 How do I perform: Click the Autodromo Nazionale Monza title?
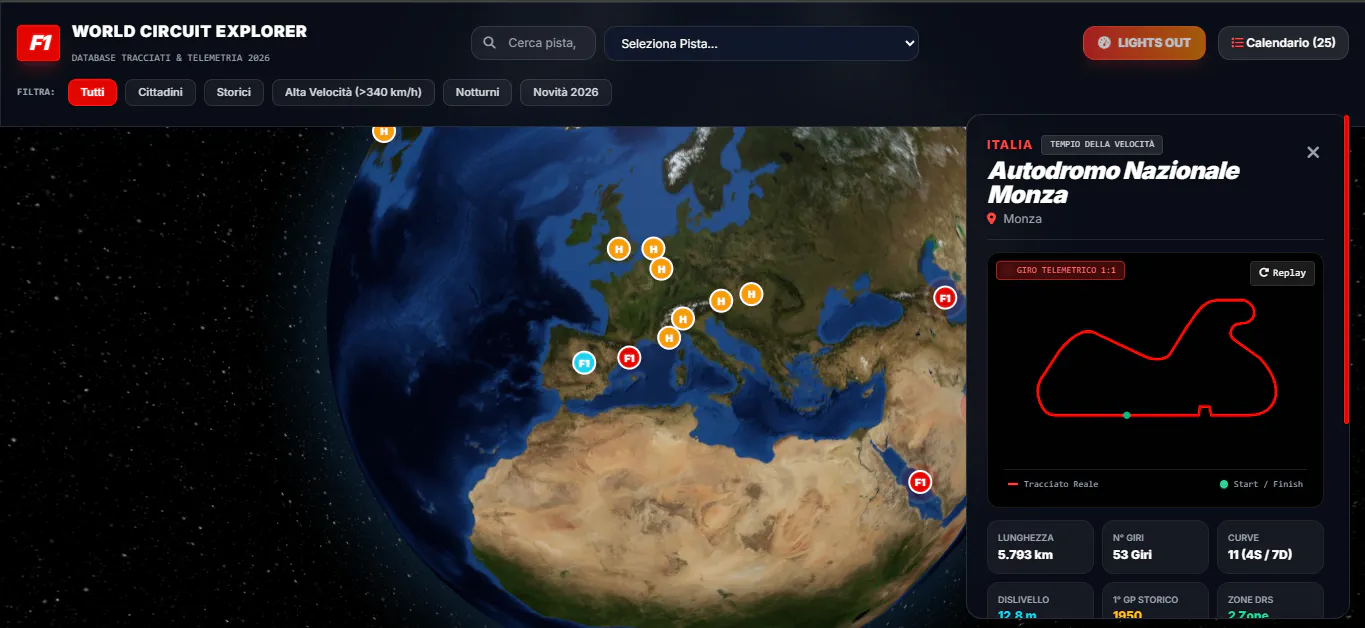pyautogui.click(x=1113, y=182)
